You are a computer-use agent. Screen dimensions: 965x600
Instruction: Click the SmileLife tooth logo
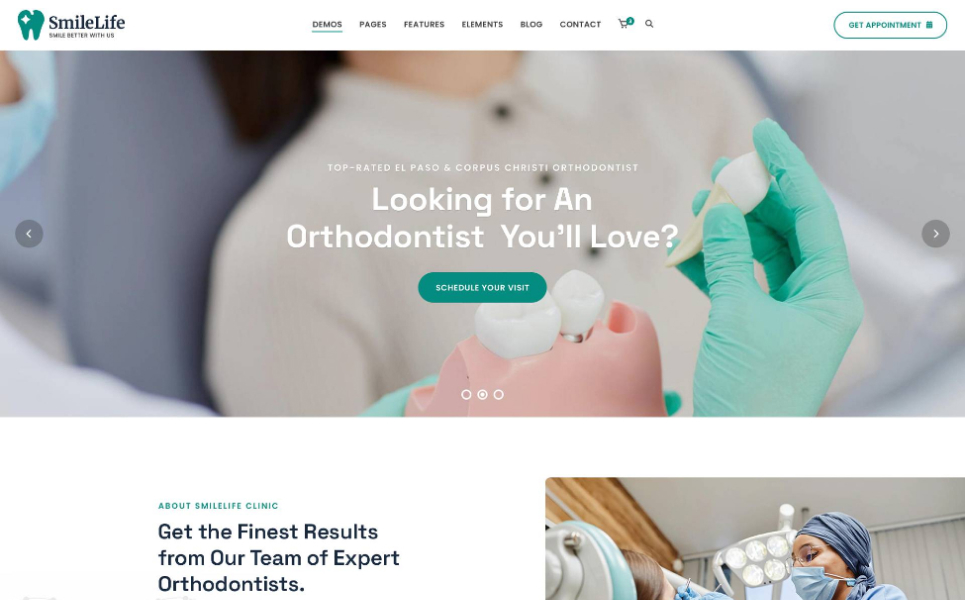click(x=31, y=25)
